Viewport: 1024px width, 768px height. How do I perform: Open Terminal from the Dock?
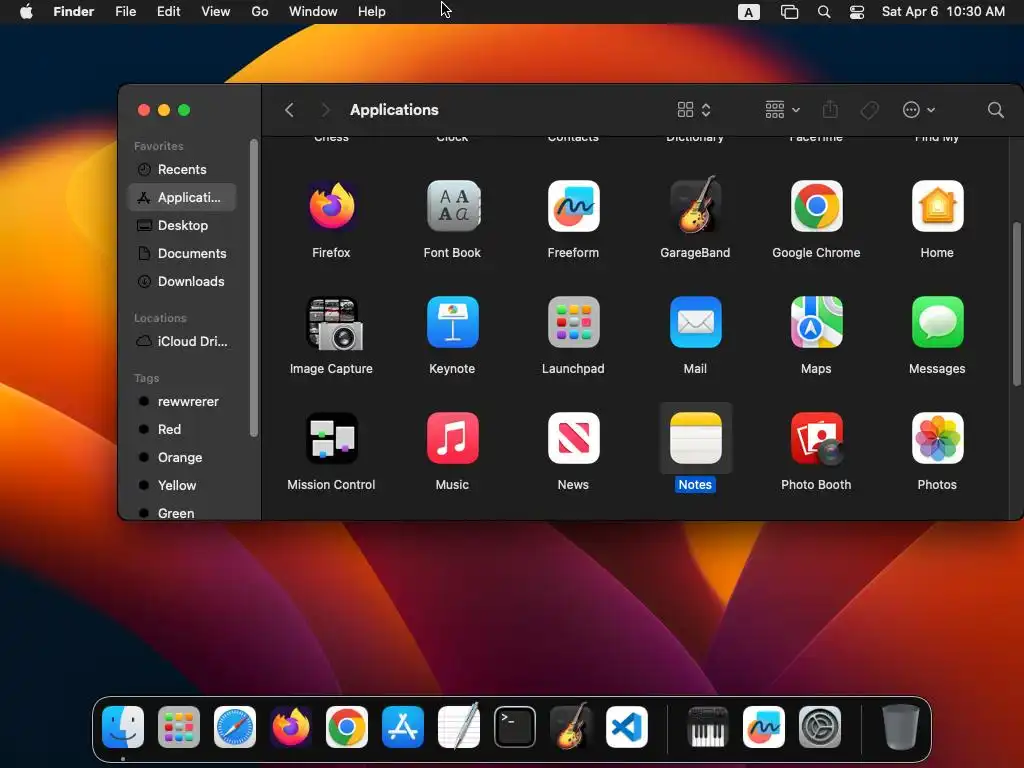[x=515, y=727]
